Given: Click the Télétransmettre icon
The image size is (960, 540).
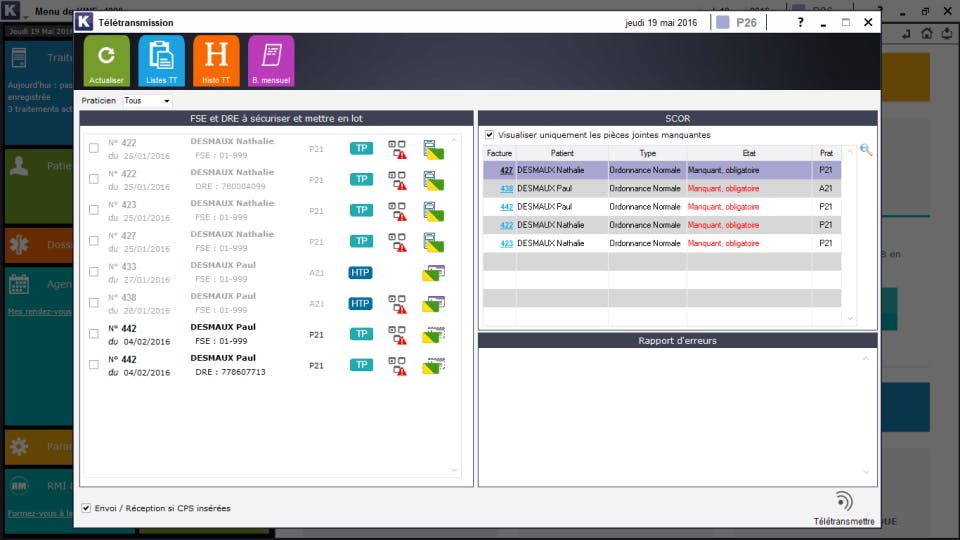Looking at the screenshot, I should click(844, 501).
